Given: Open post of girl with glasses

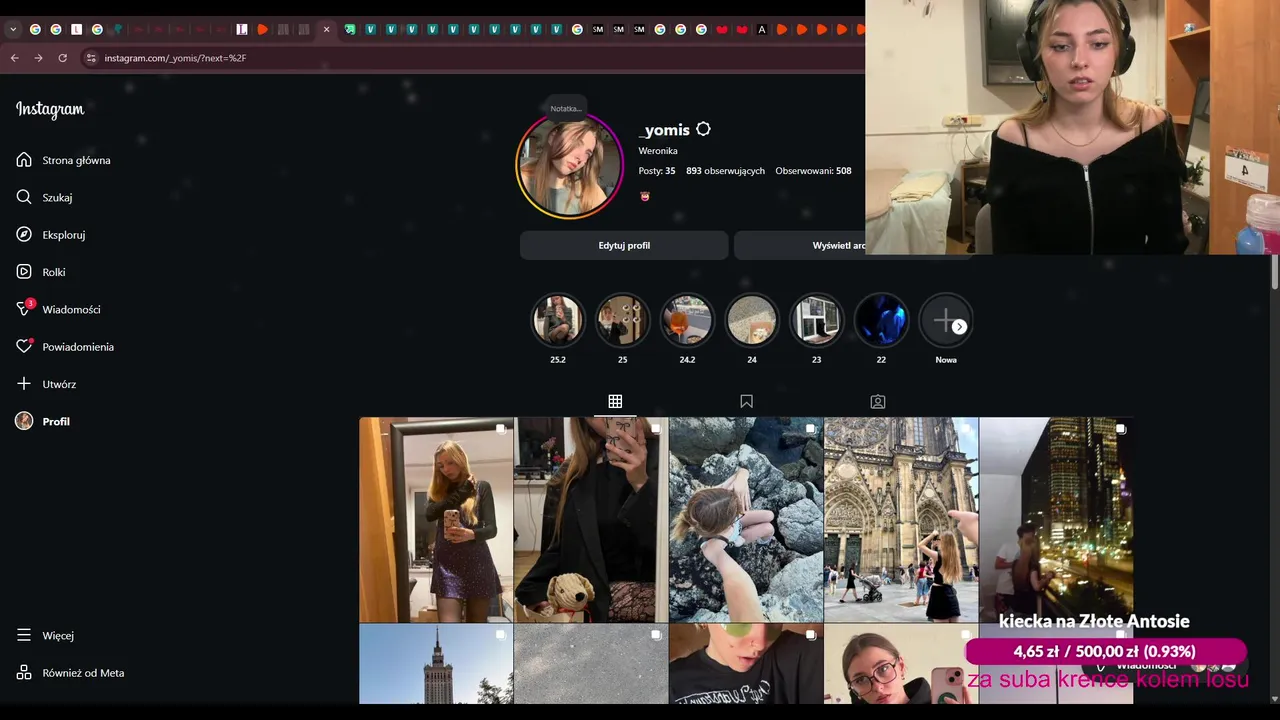Looking at the screenshot, I should coord(901,664).
